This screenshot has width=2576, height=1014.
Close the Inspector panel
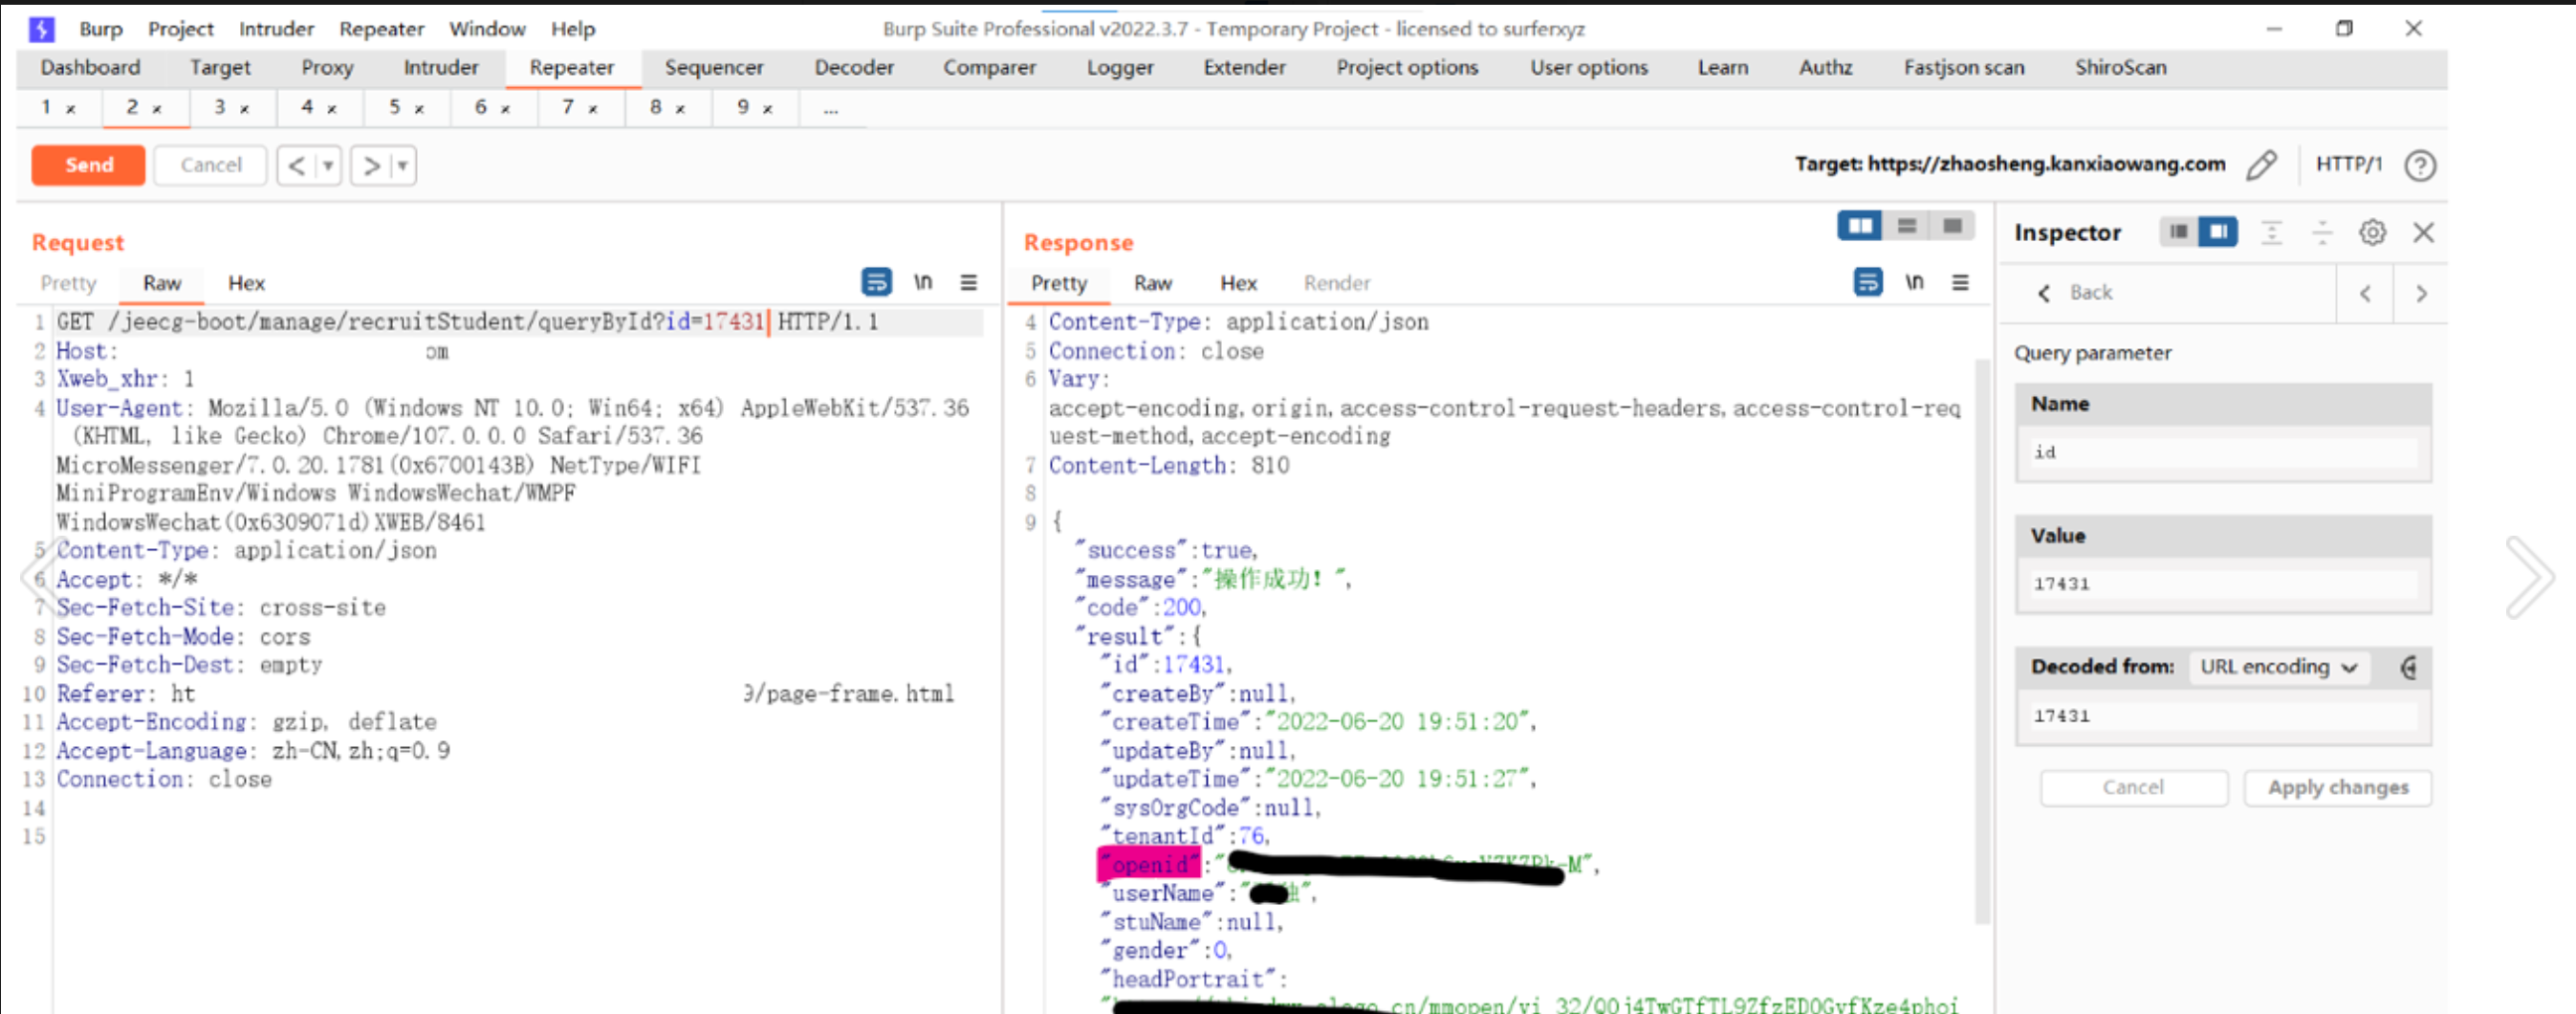2423,233
